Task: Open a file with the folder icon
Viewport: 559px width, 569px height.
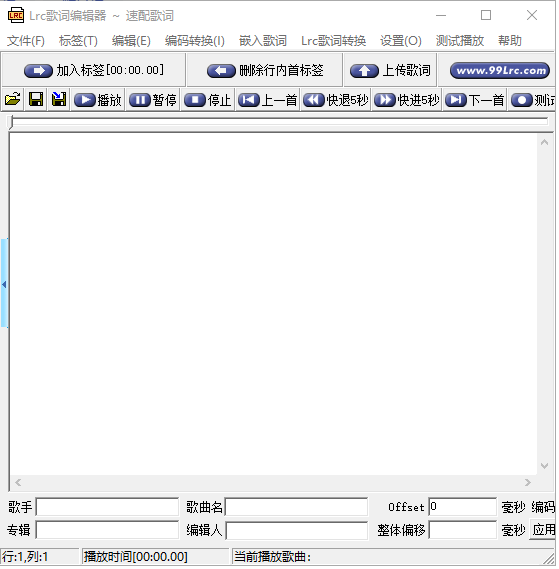Action: click(x=13, y=99)
